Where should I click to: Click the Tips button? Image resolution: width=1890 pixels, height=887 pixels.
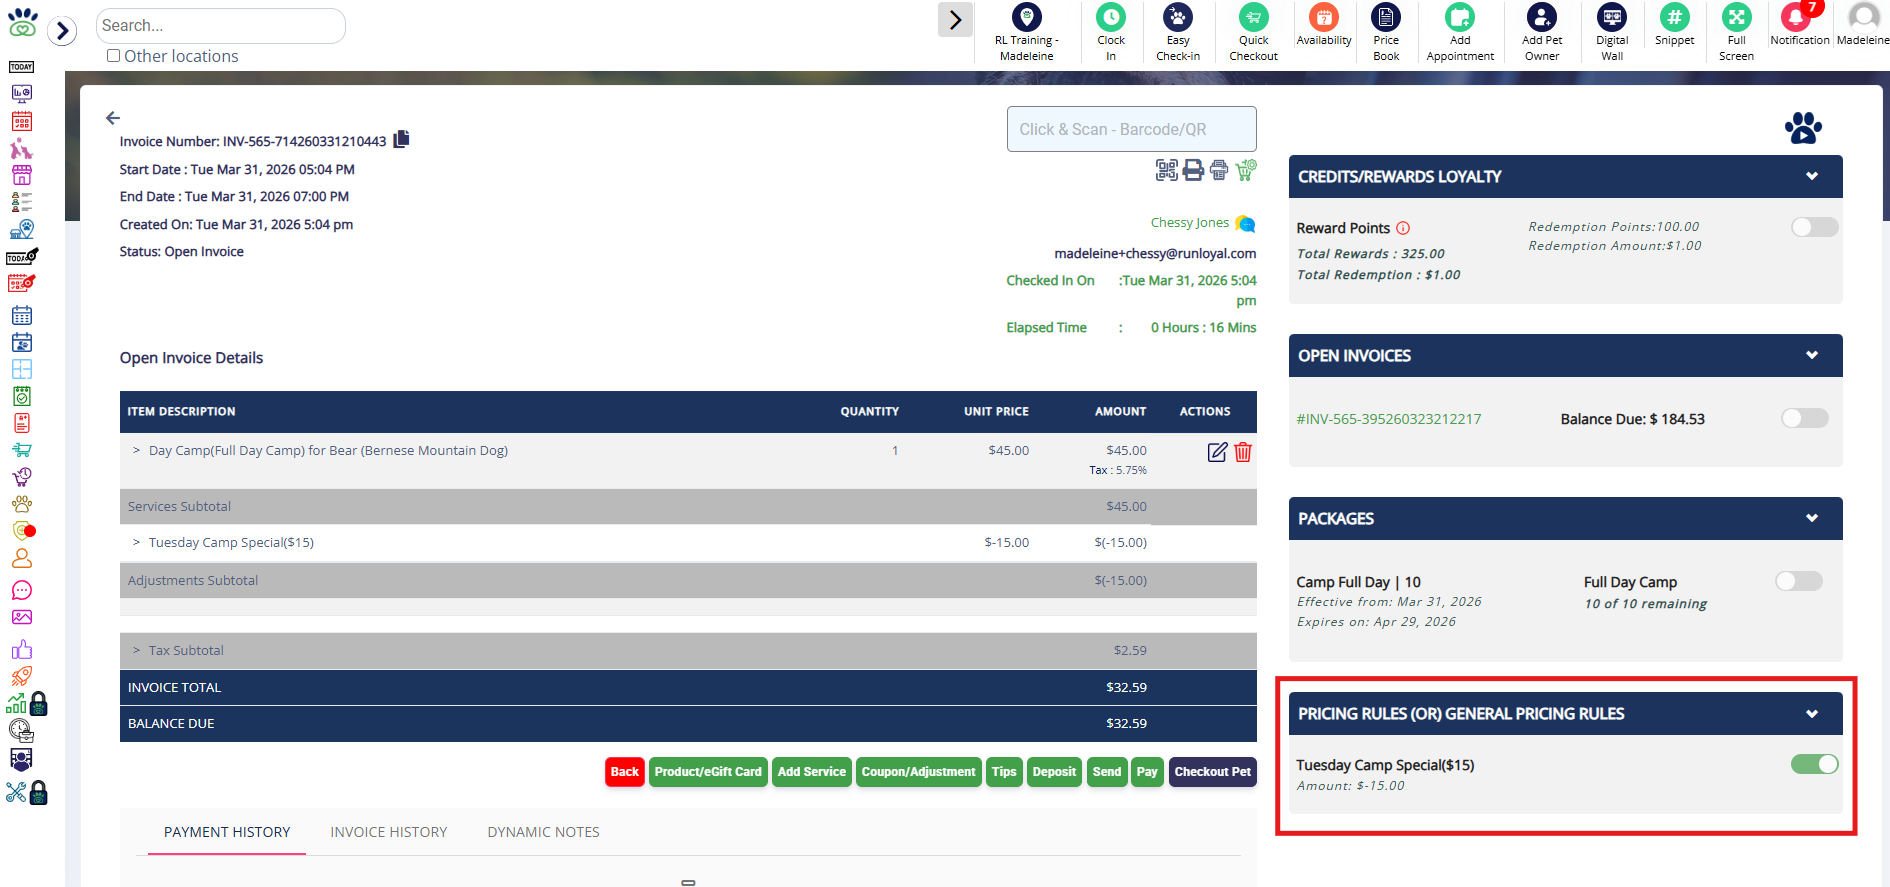click(1004, 772)
